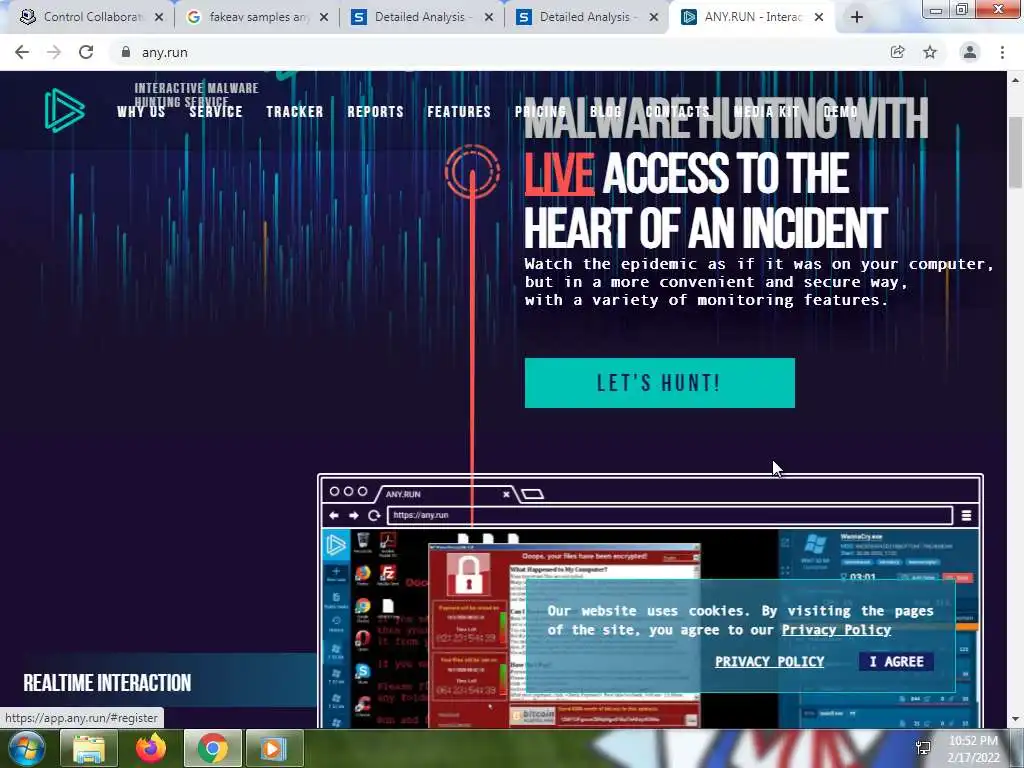Click the red pulsing circle marker

(472, 172)
